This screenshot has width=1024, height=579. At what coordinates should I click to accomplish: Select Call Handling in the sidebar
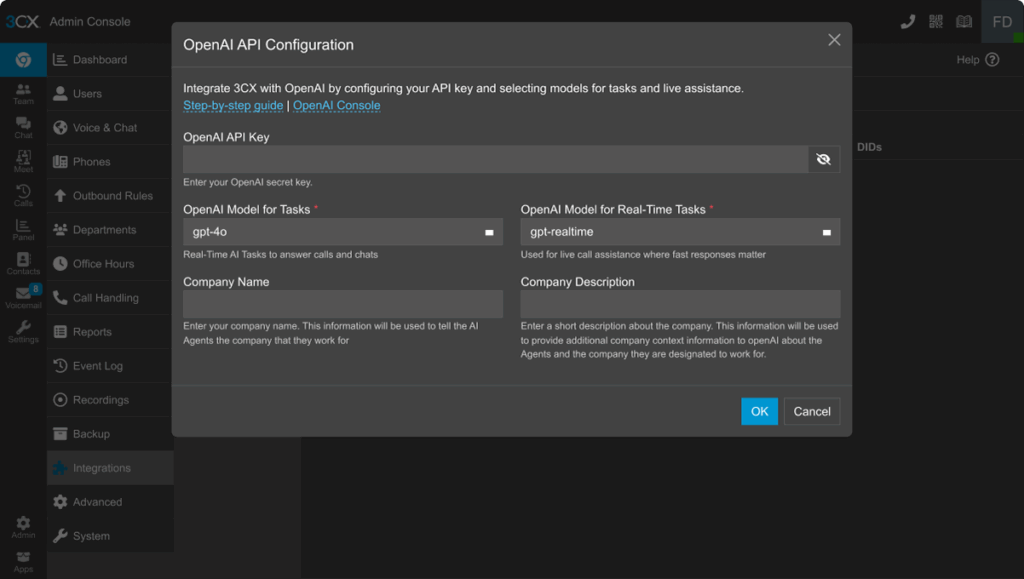click(x=105, y=298)
